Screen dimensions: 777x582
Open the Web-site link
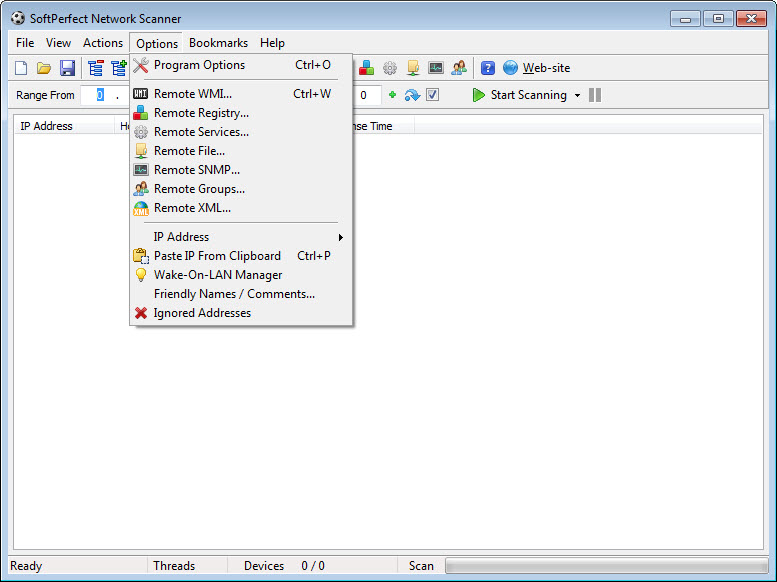(x=546, y=68)
